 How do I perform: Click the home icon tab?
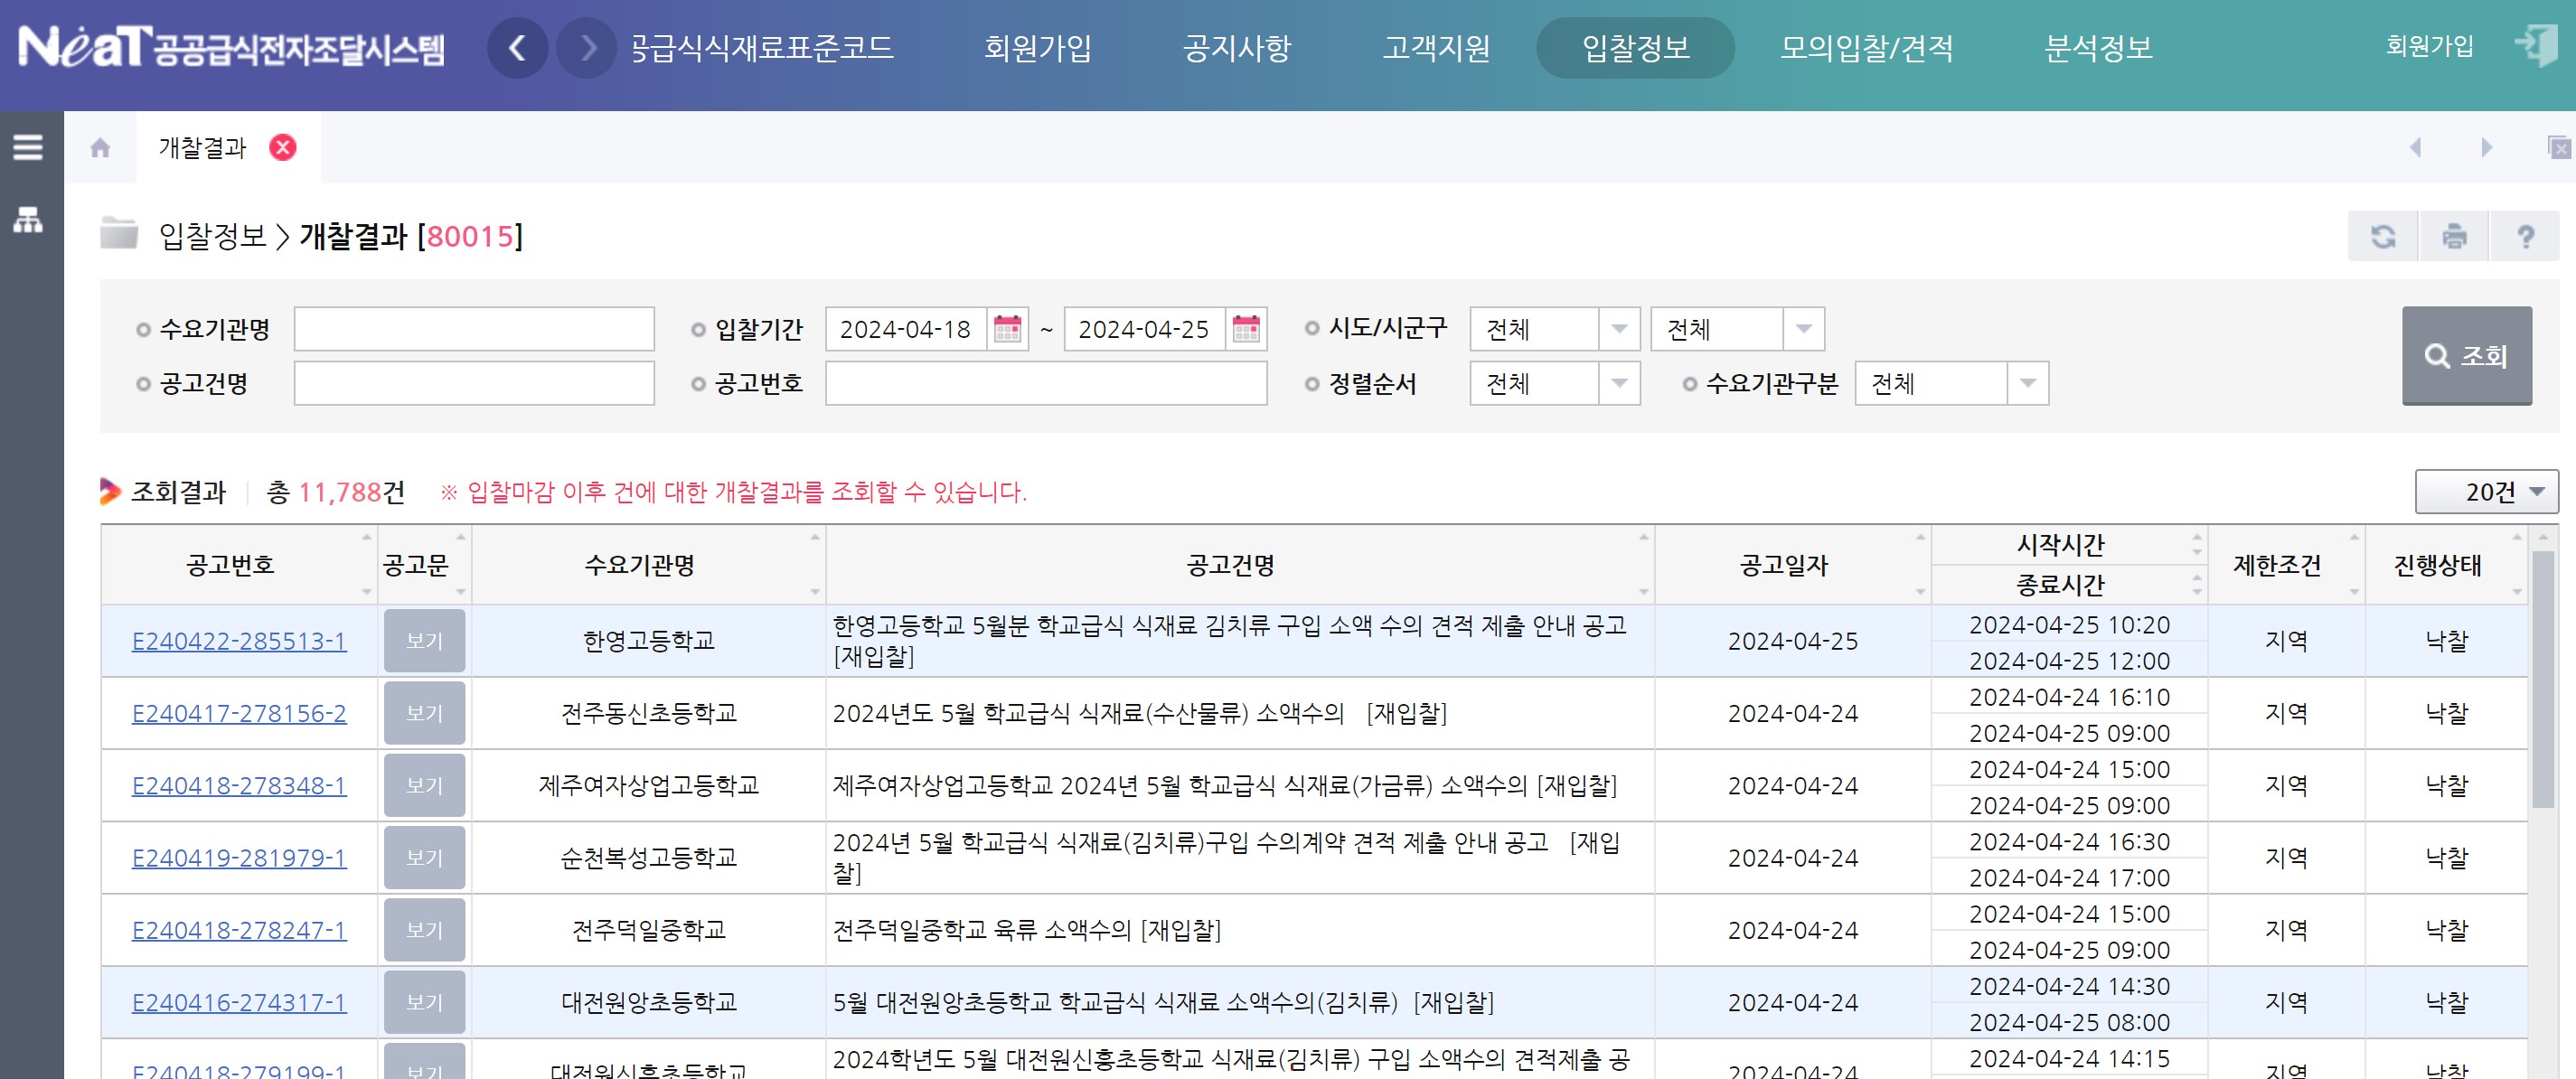100,148
